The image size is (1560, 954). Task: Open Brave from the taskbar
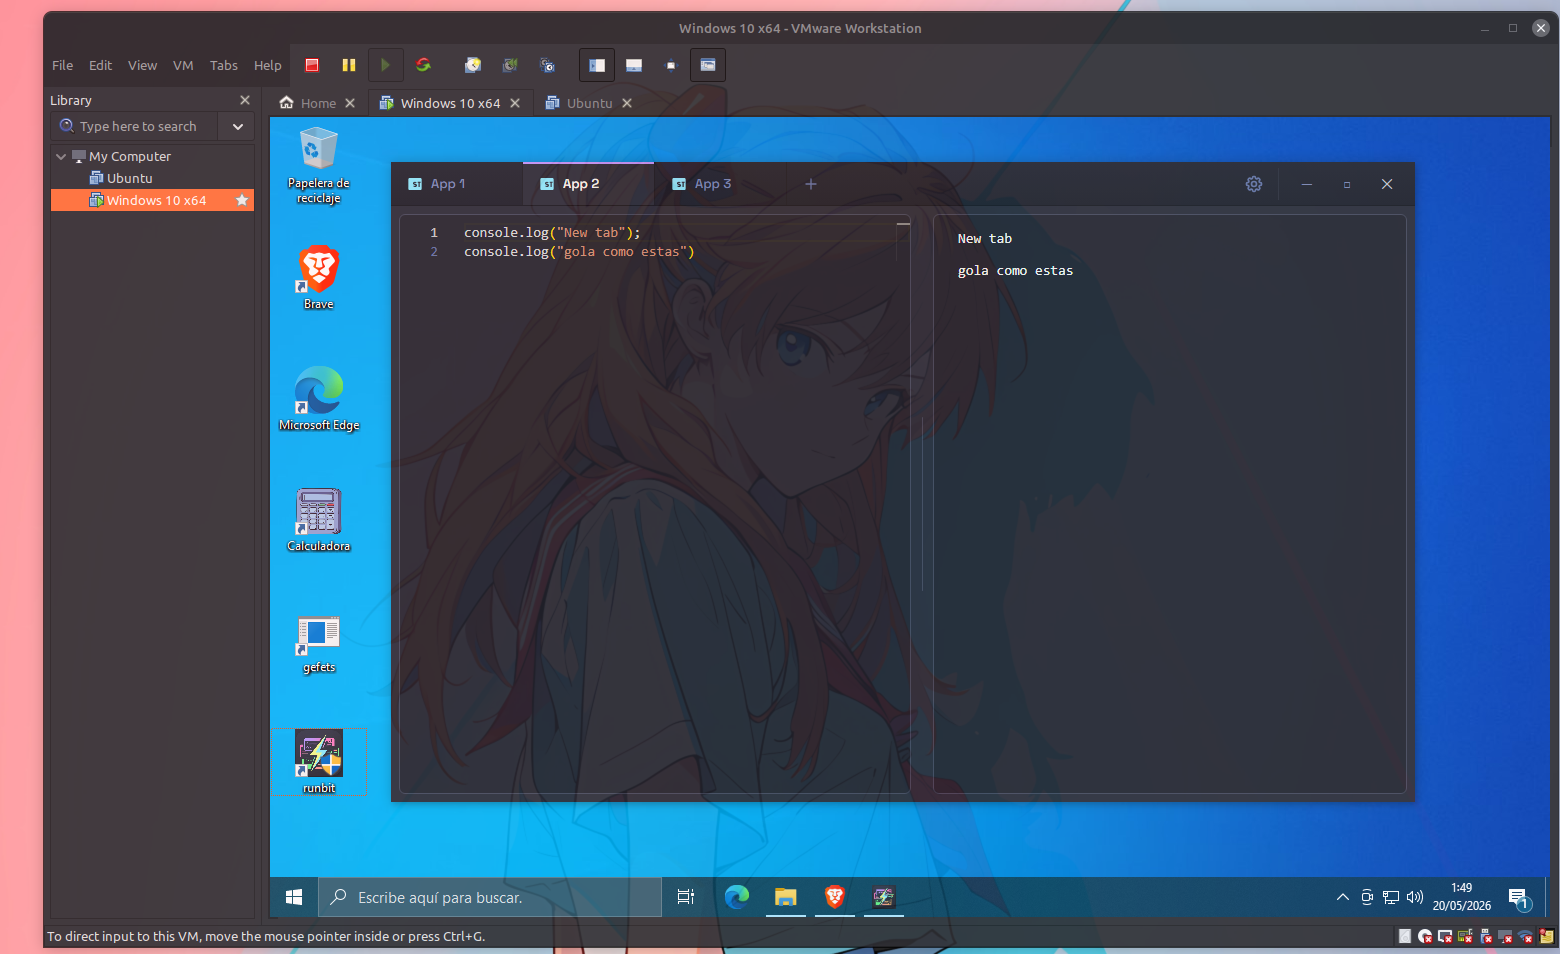[835, 898]
